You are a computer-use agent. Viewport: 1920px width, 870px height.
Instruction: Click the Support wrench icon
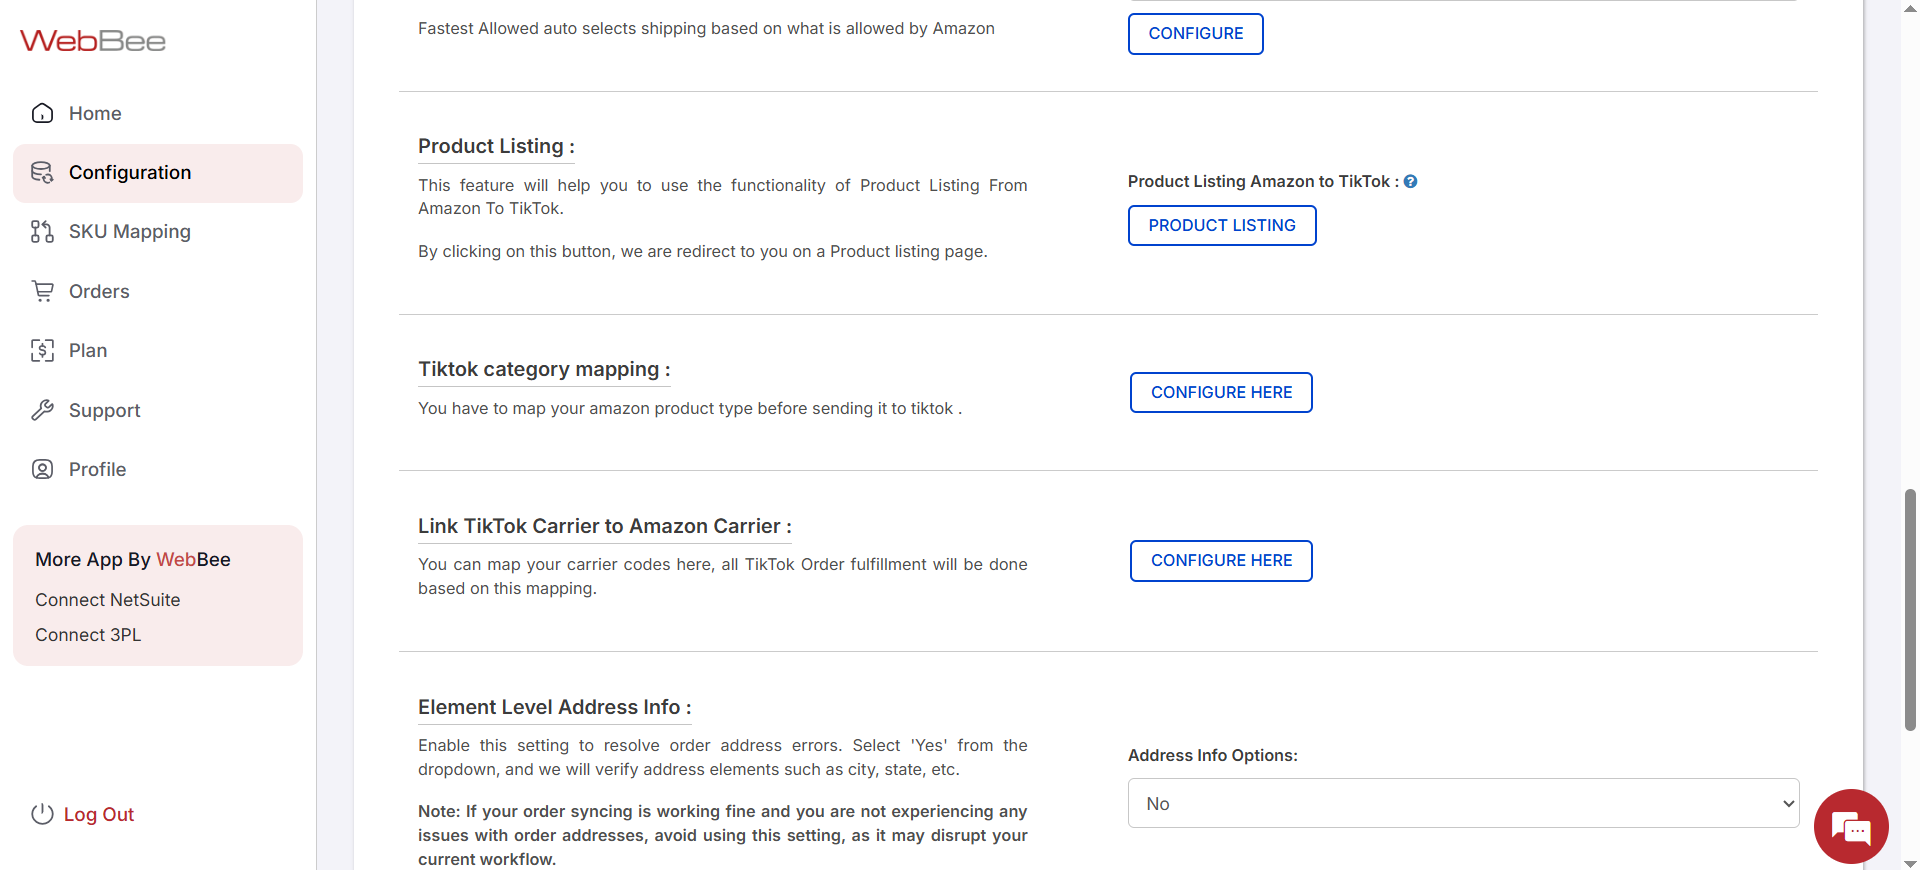(42, 410)
